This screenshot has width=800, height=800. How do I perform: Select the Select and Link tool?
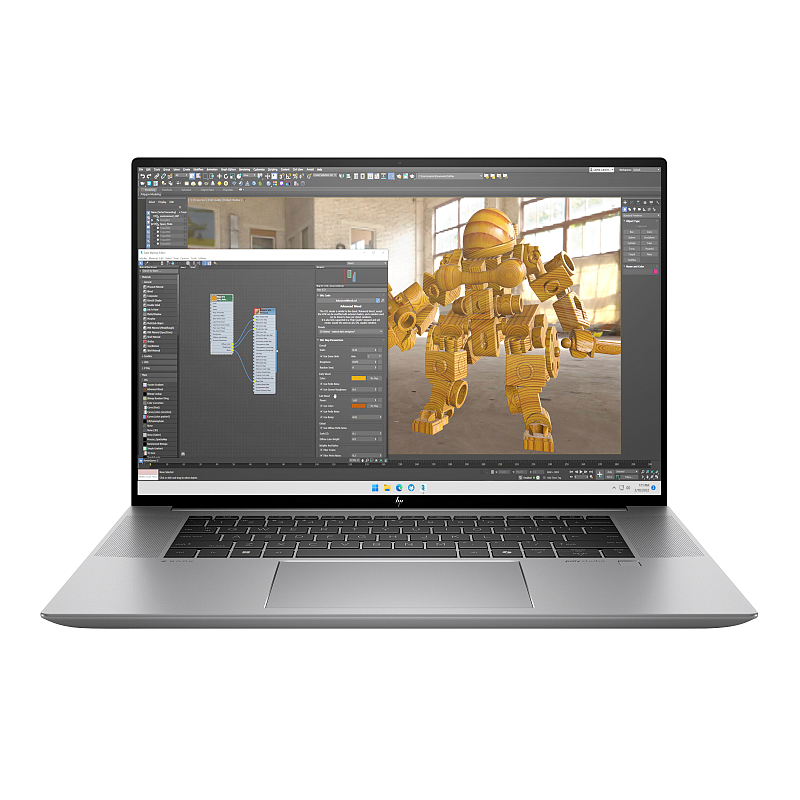coord(157,177)
